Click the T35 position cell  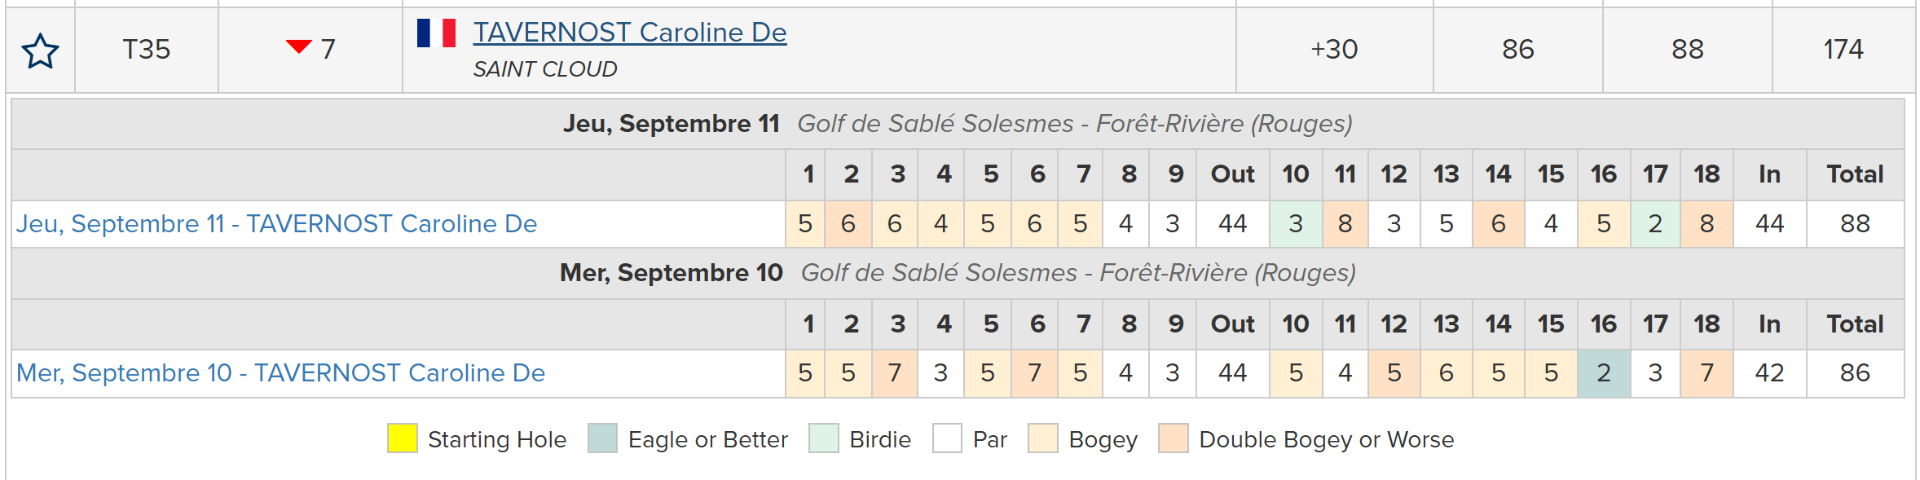click(x=147, y=50)
